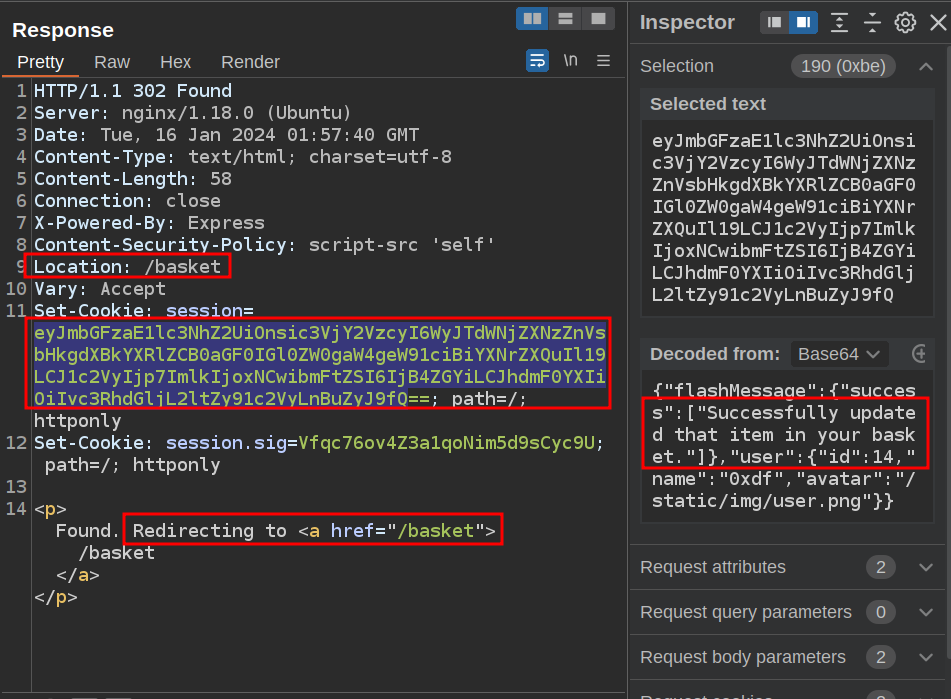The width and height of the screenshot is (951, 699).
Task: Open Inspector settings gear
Action: (905, 22)
